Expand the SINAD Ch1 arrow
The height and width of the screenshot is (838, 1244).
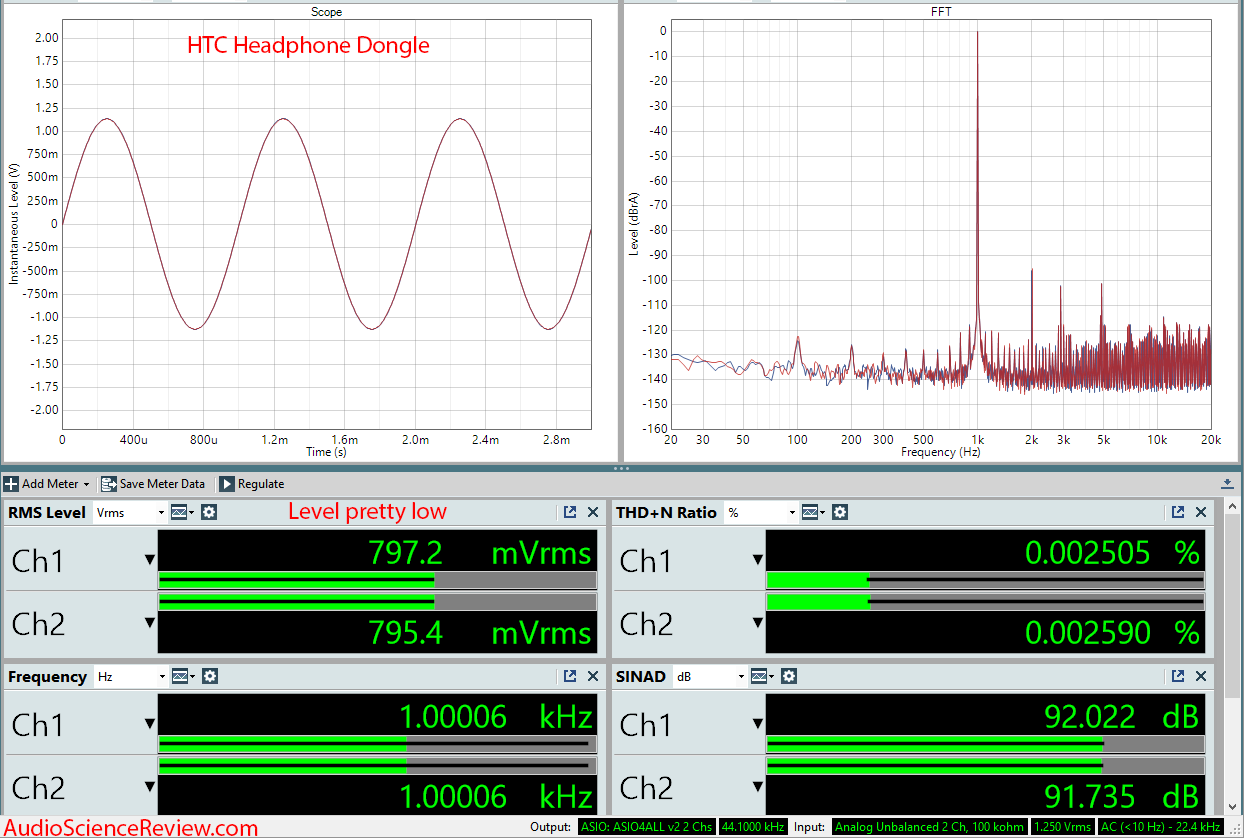click(x=757, y=724)
